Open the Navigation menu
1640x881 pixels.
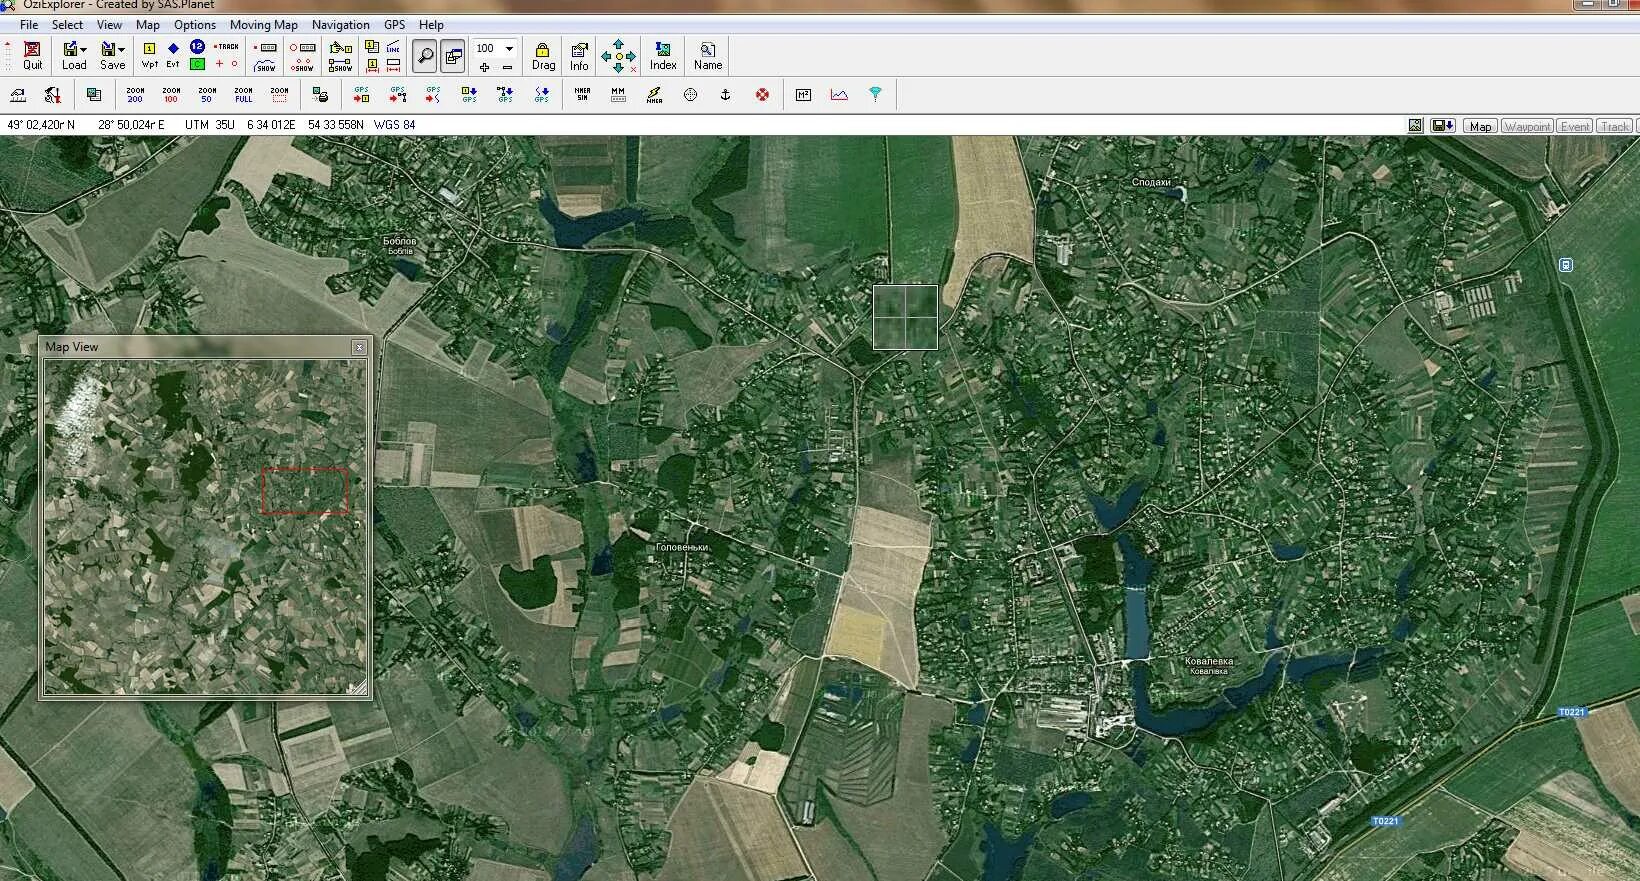(340, 25)
